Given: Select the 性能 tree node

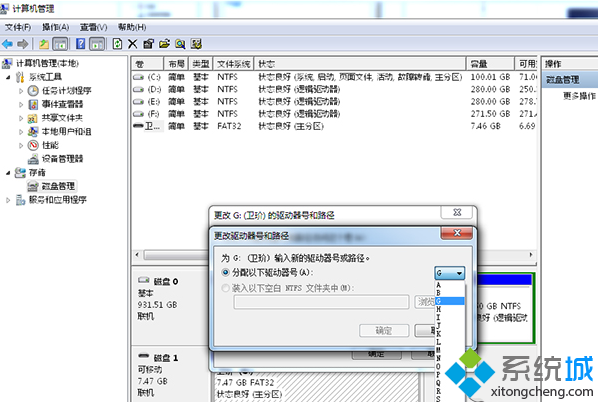Looking at the screenshot, I should tap(50, 145).
